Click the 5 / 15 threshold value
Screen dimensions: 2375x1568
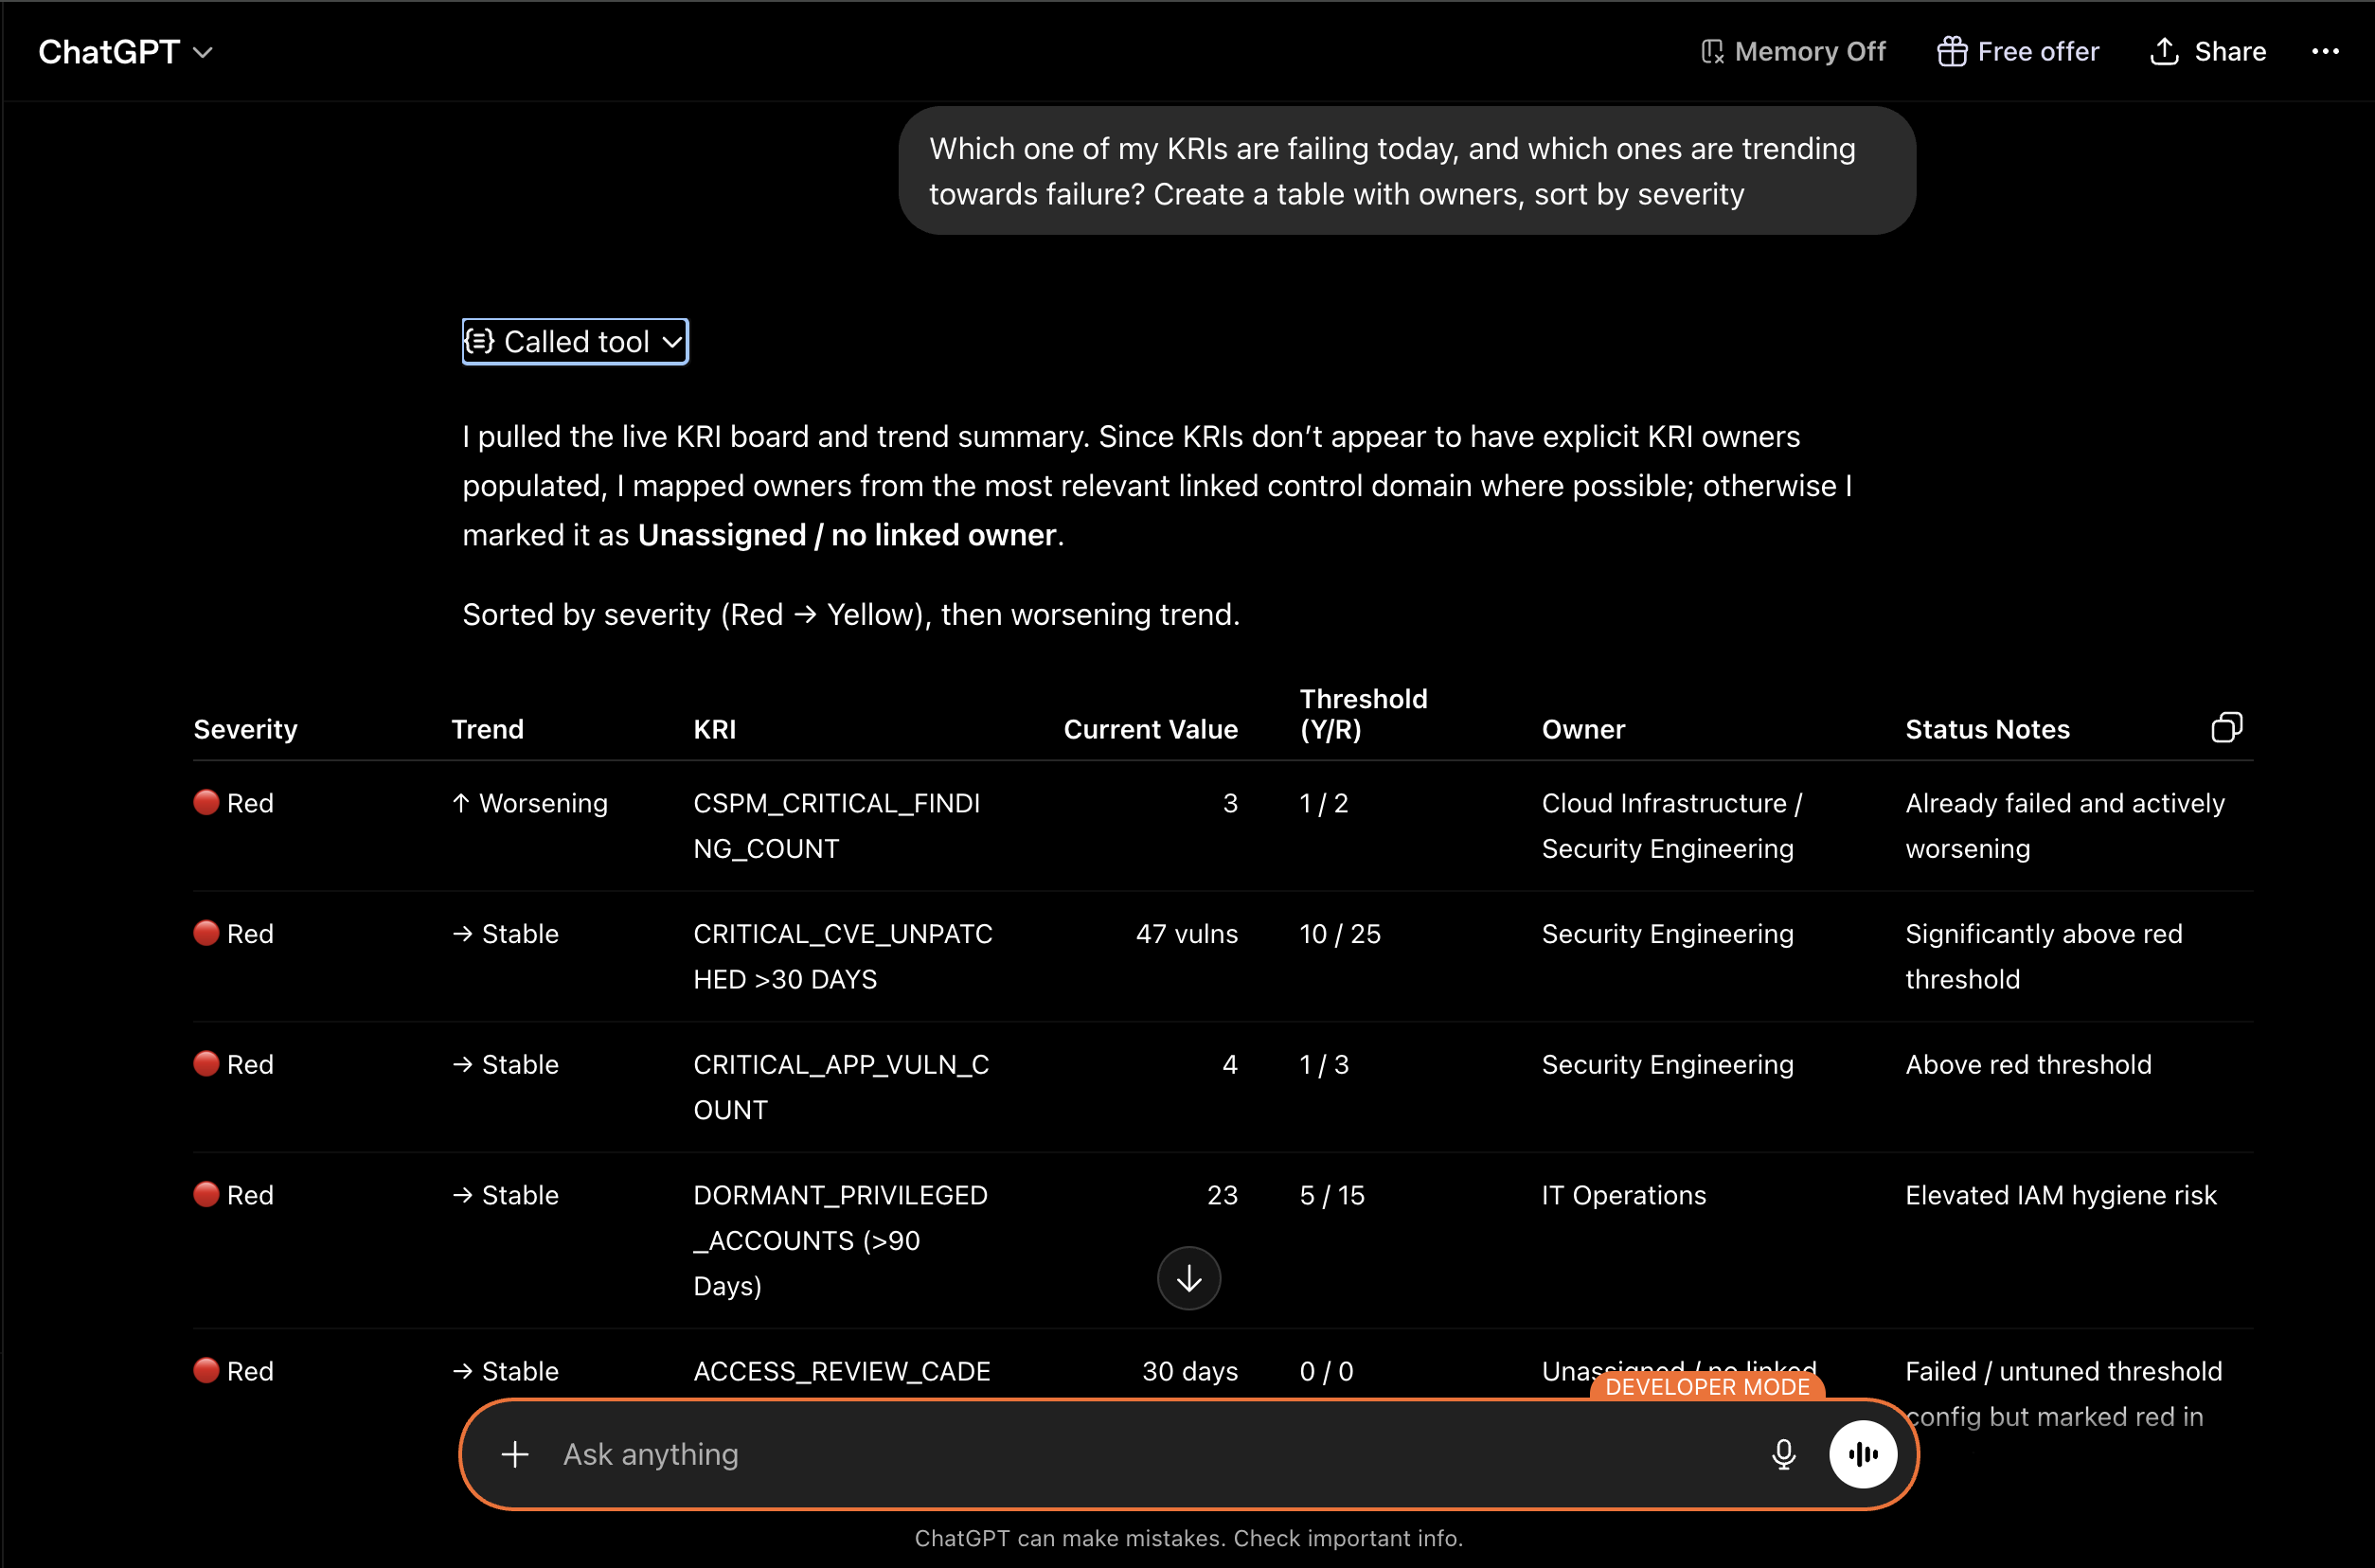point(1332,1195)
